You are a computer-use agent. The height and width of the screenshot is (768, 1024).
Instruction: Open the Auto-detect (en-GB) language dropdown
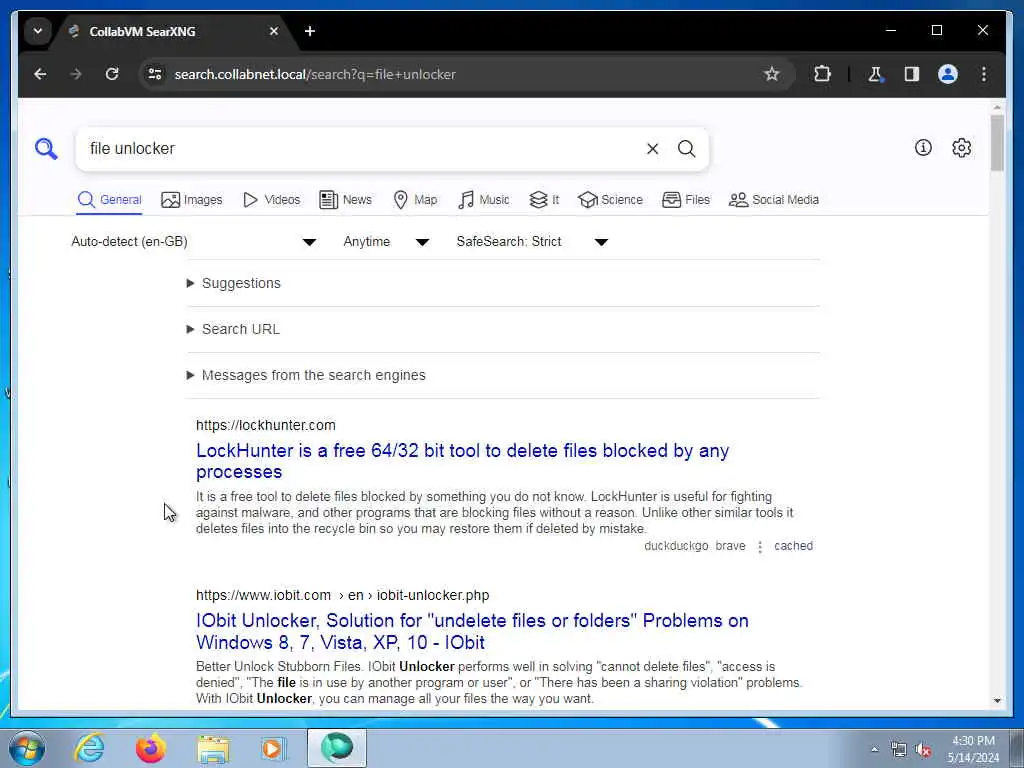click(194, 242)
